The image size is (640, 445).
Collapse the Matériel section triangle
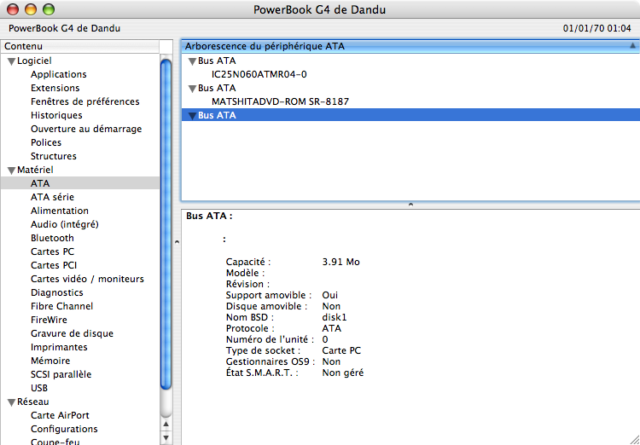click(x=11, y=171)
